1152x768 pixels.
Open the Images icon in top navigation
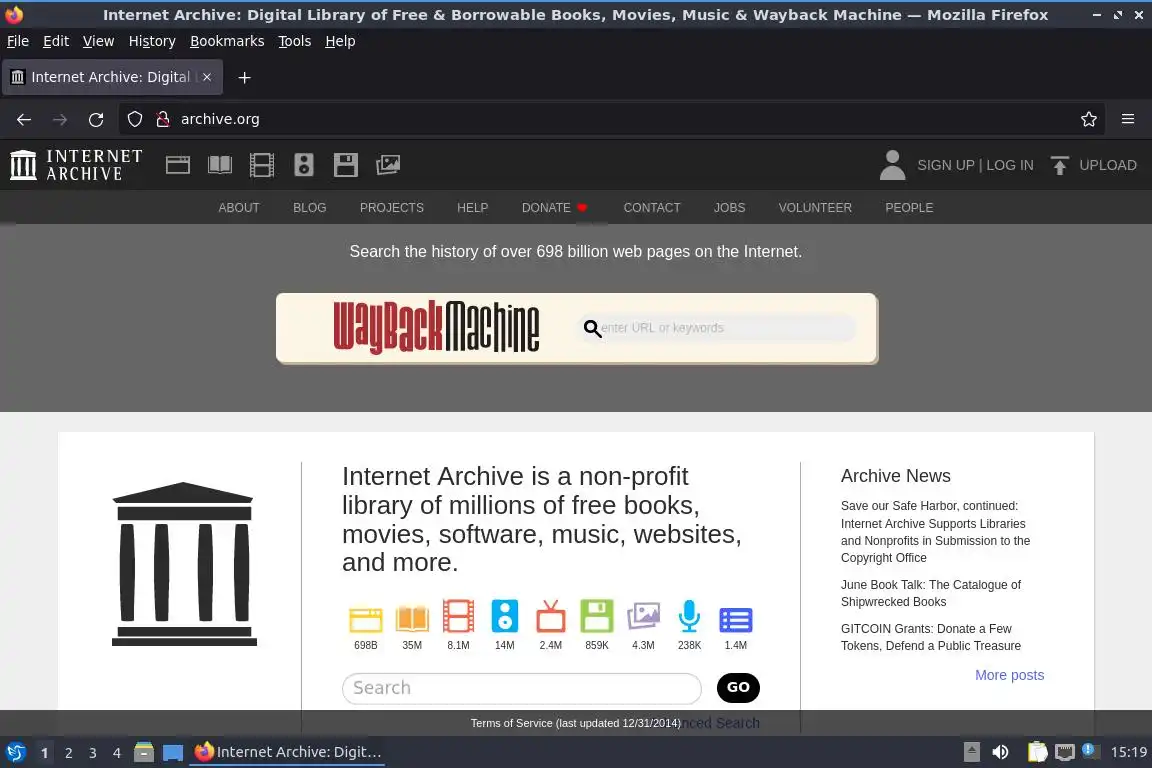tap(388, 165)
